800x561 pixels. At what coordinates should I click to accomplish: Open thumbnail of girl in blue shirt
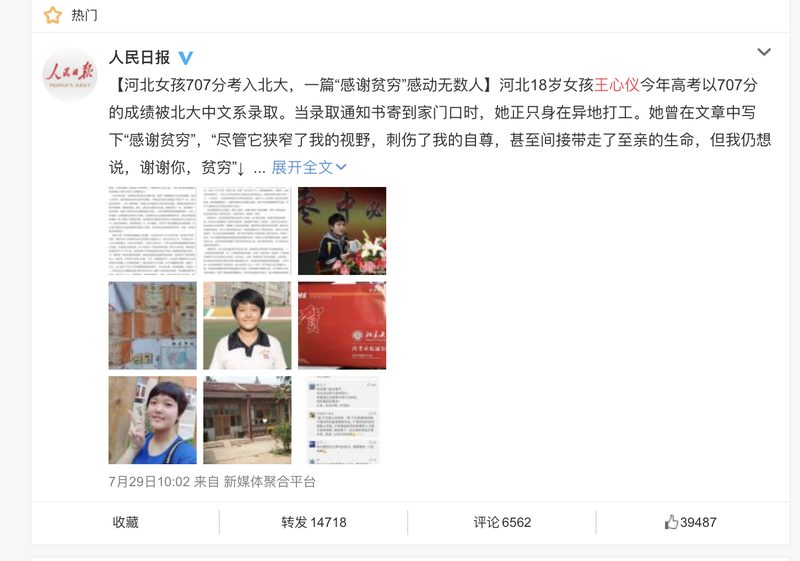(153, 420)
